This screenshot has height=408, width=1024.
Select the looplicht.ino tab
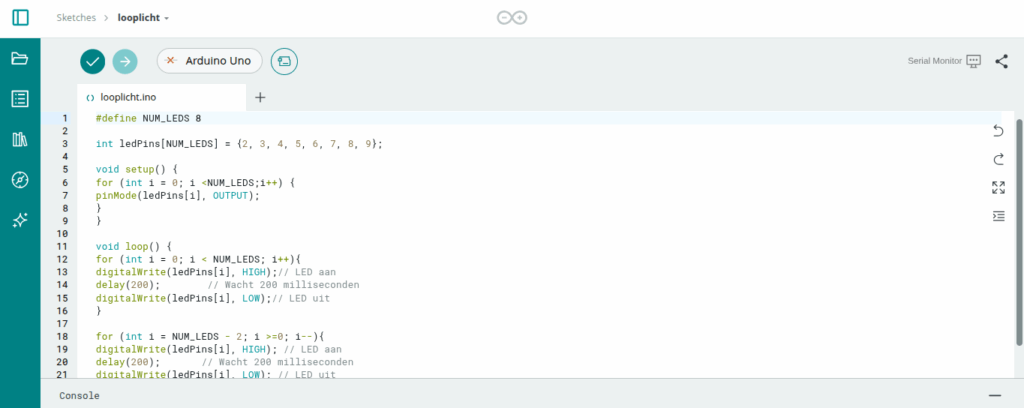tap(128, 97)
